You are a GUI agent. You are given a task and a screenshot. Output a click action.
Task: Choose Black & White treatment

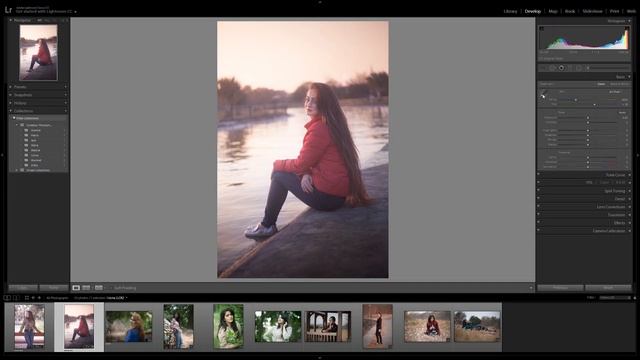619,84
